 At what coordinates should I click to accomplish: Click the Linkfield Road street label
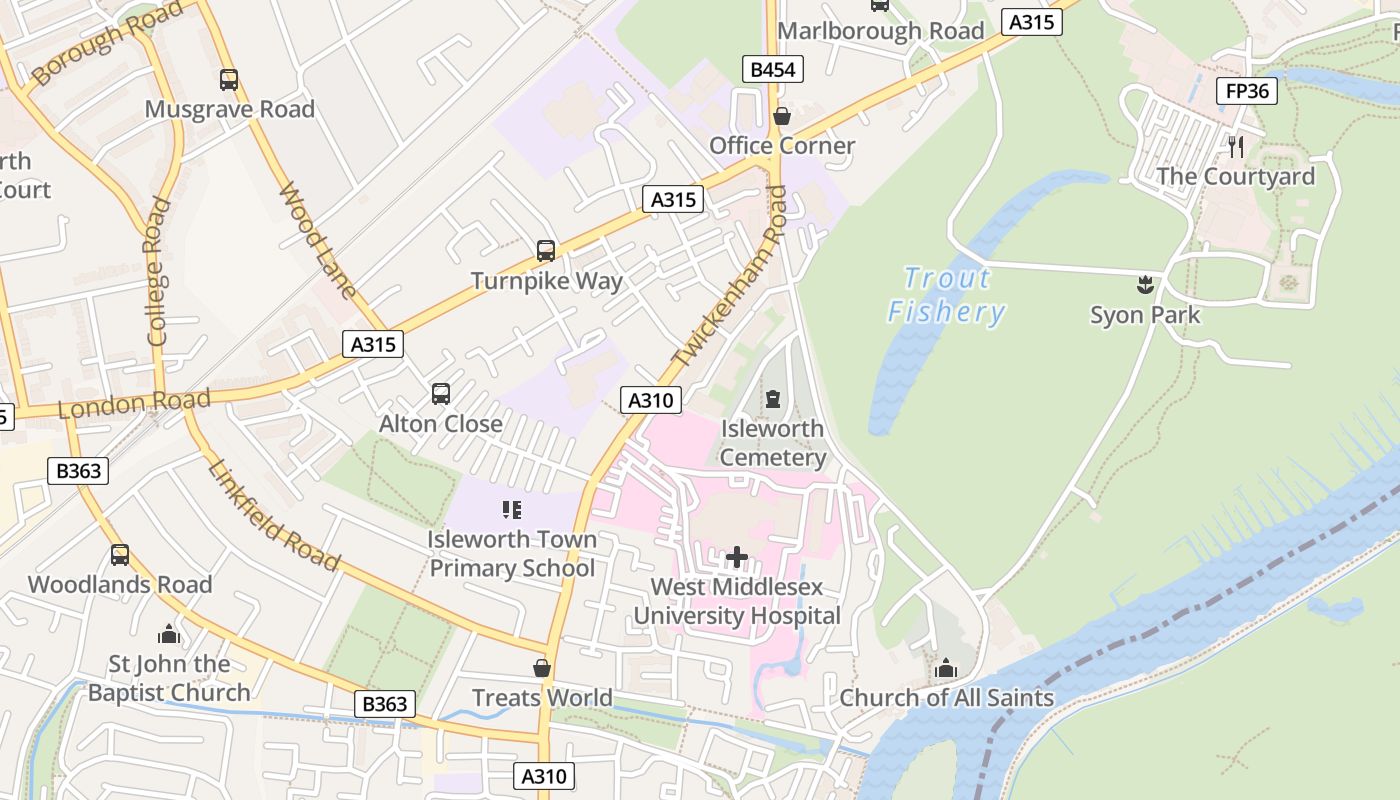pos(274,514)
